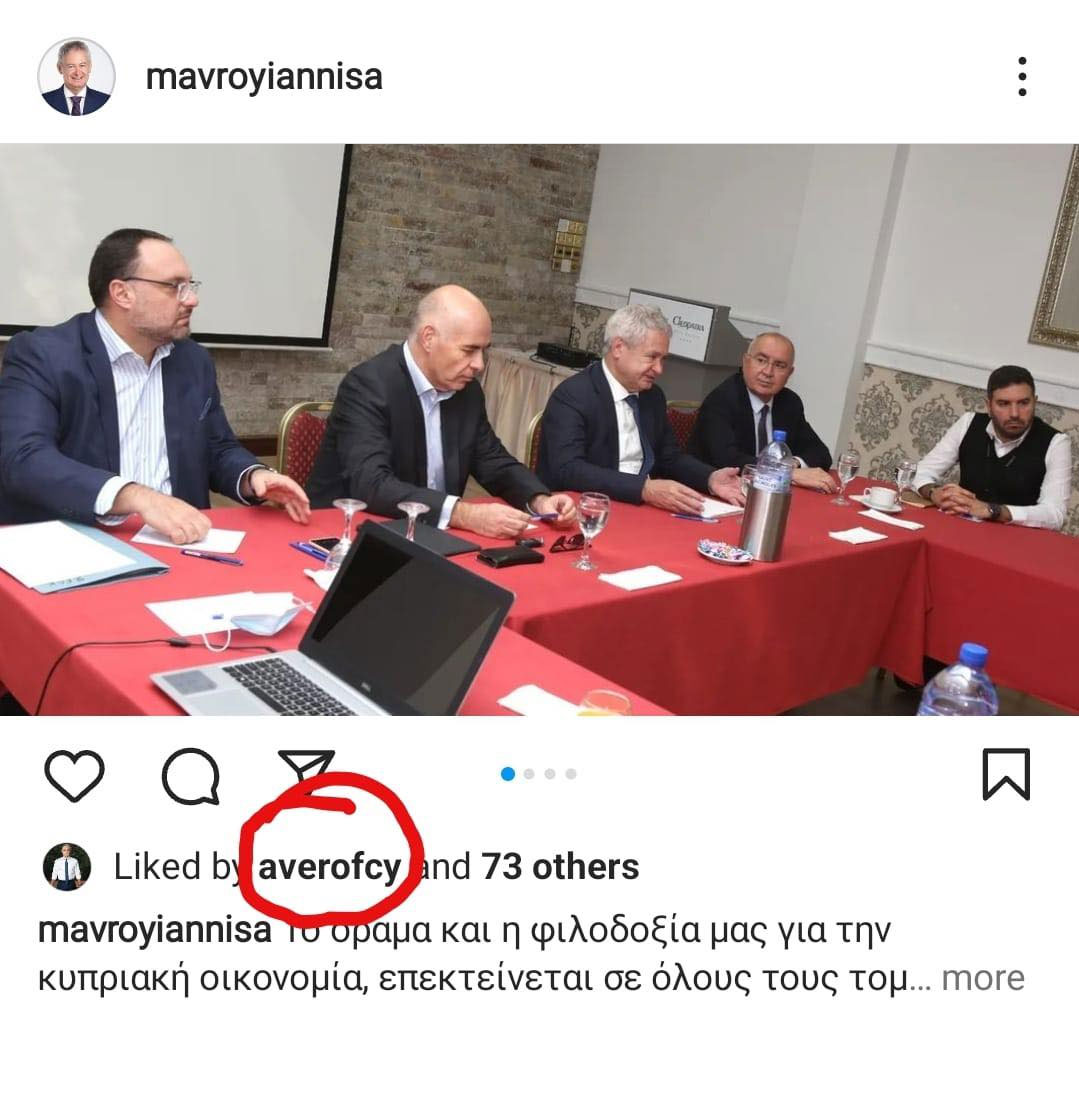The width and height of the screenshot is (1079, 1098).
Task: Open the small liker avatar beside Liked by
Action: point(67,866)
